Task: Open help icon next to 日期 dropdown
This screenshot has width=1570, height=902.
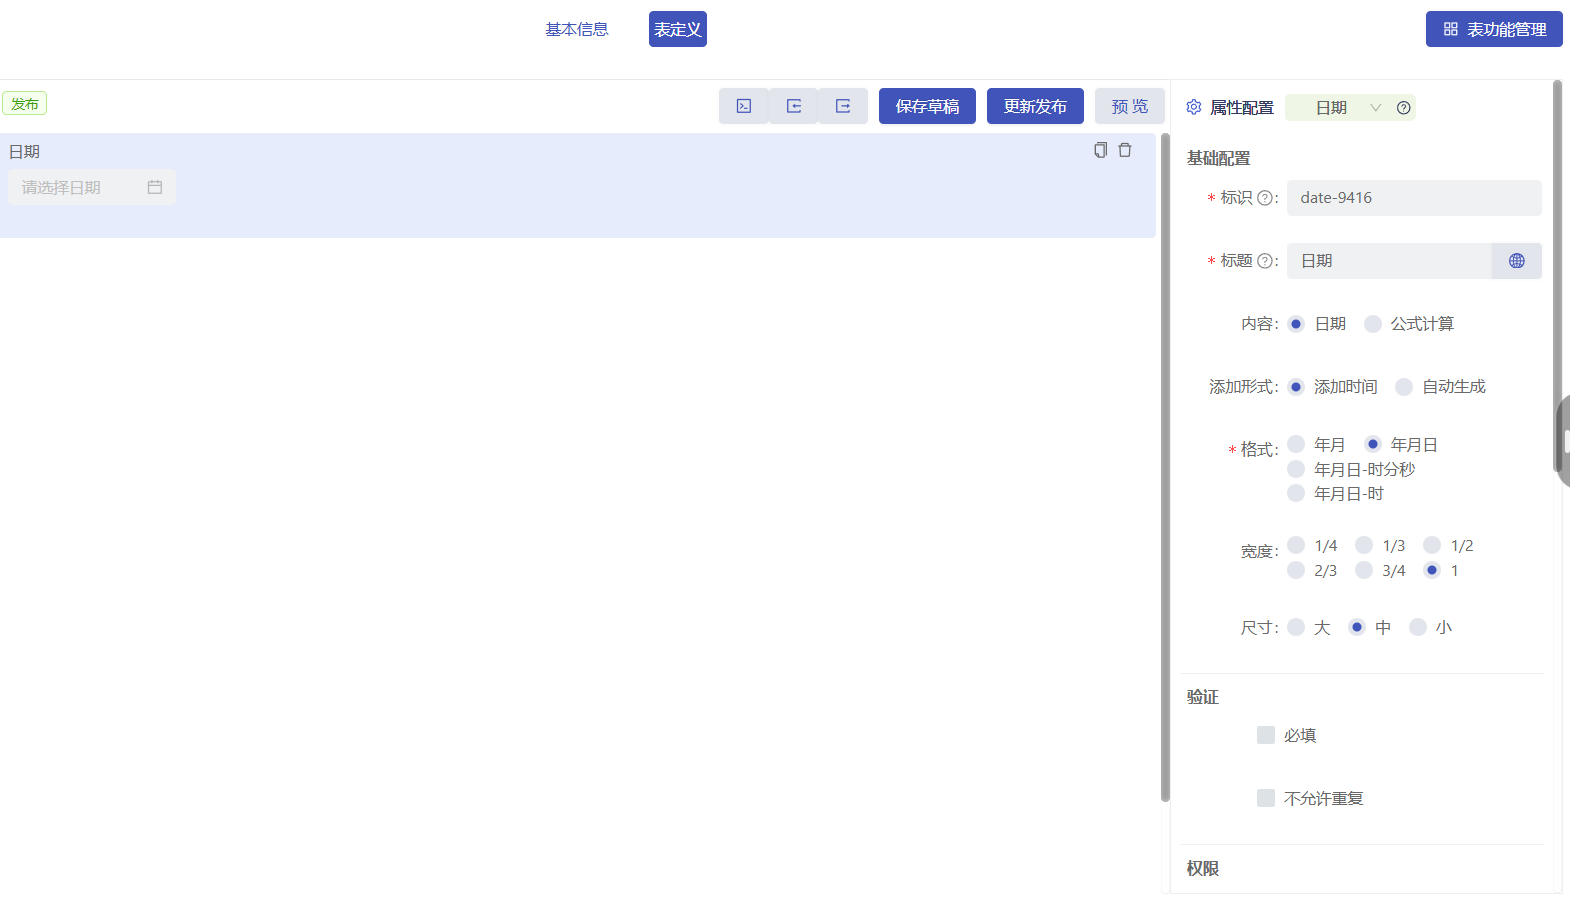Action: tap(1404, 108)
